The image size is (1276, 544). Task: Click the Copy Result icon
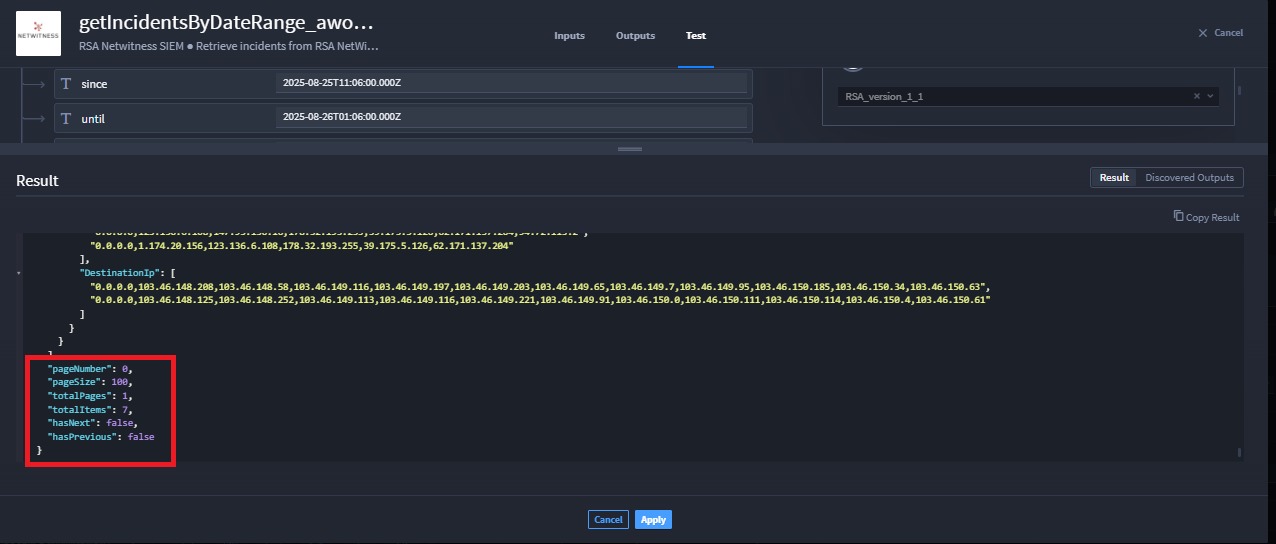click(1178, 217)
